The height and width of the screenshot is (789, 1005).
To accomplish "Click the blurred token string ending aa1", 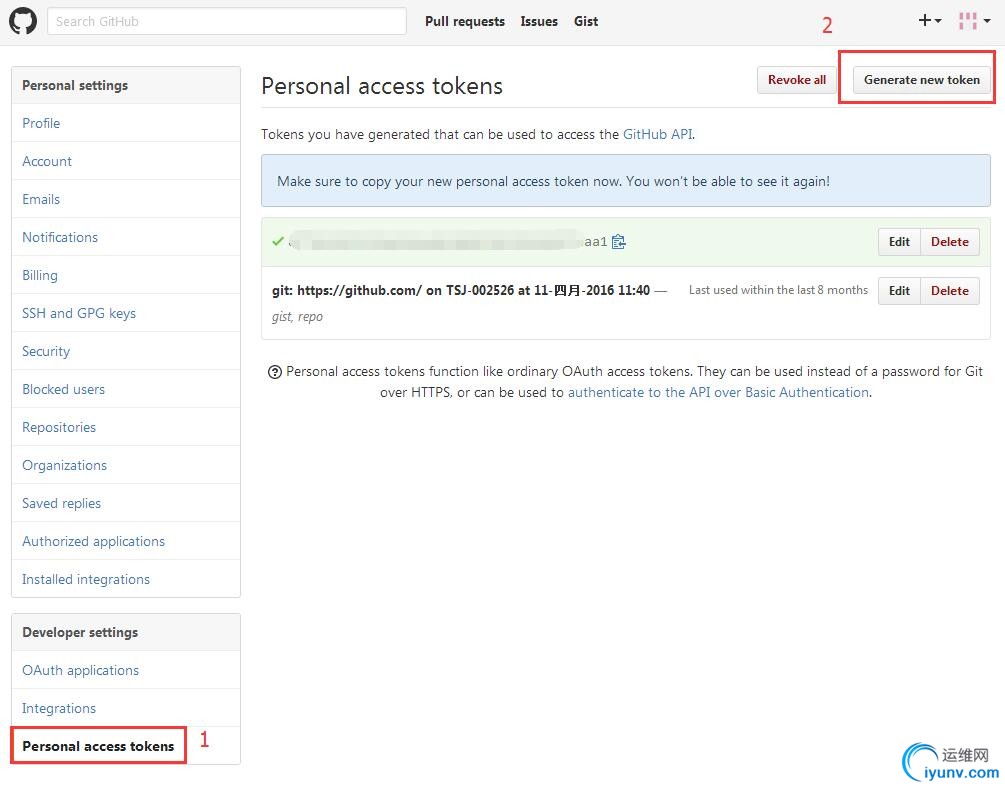I will (447, 242).
